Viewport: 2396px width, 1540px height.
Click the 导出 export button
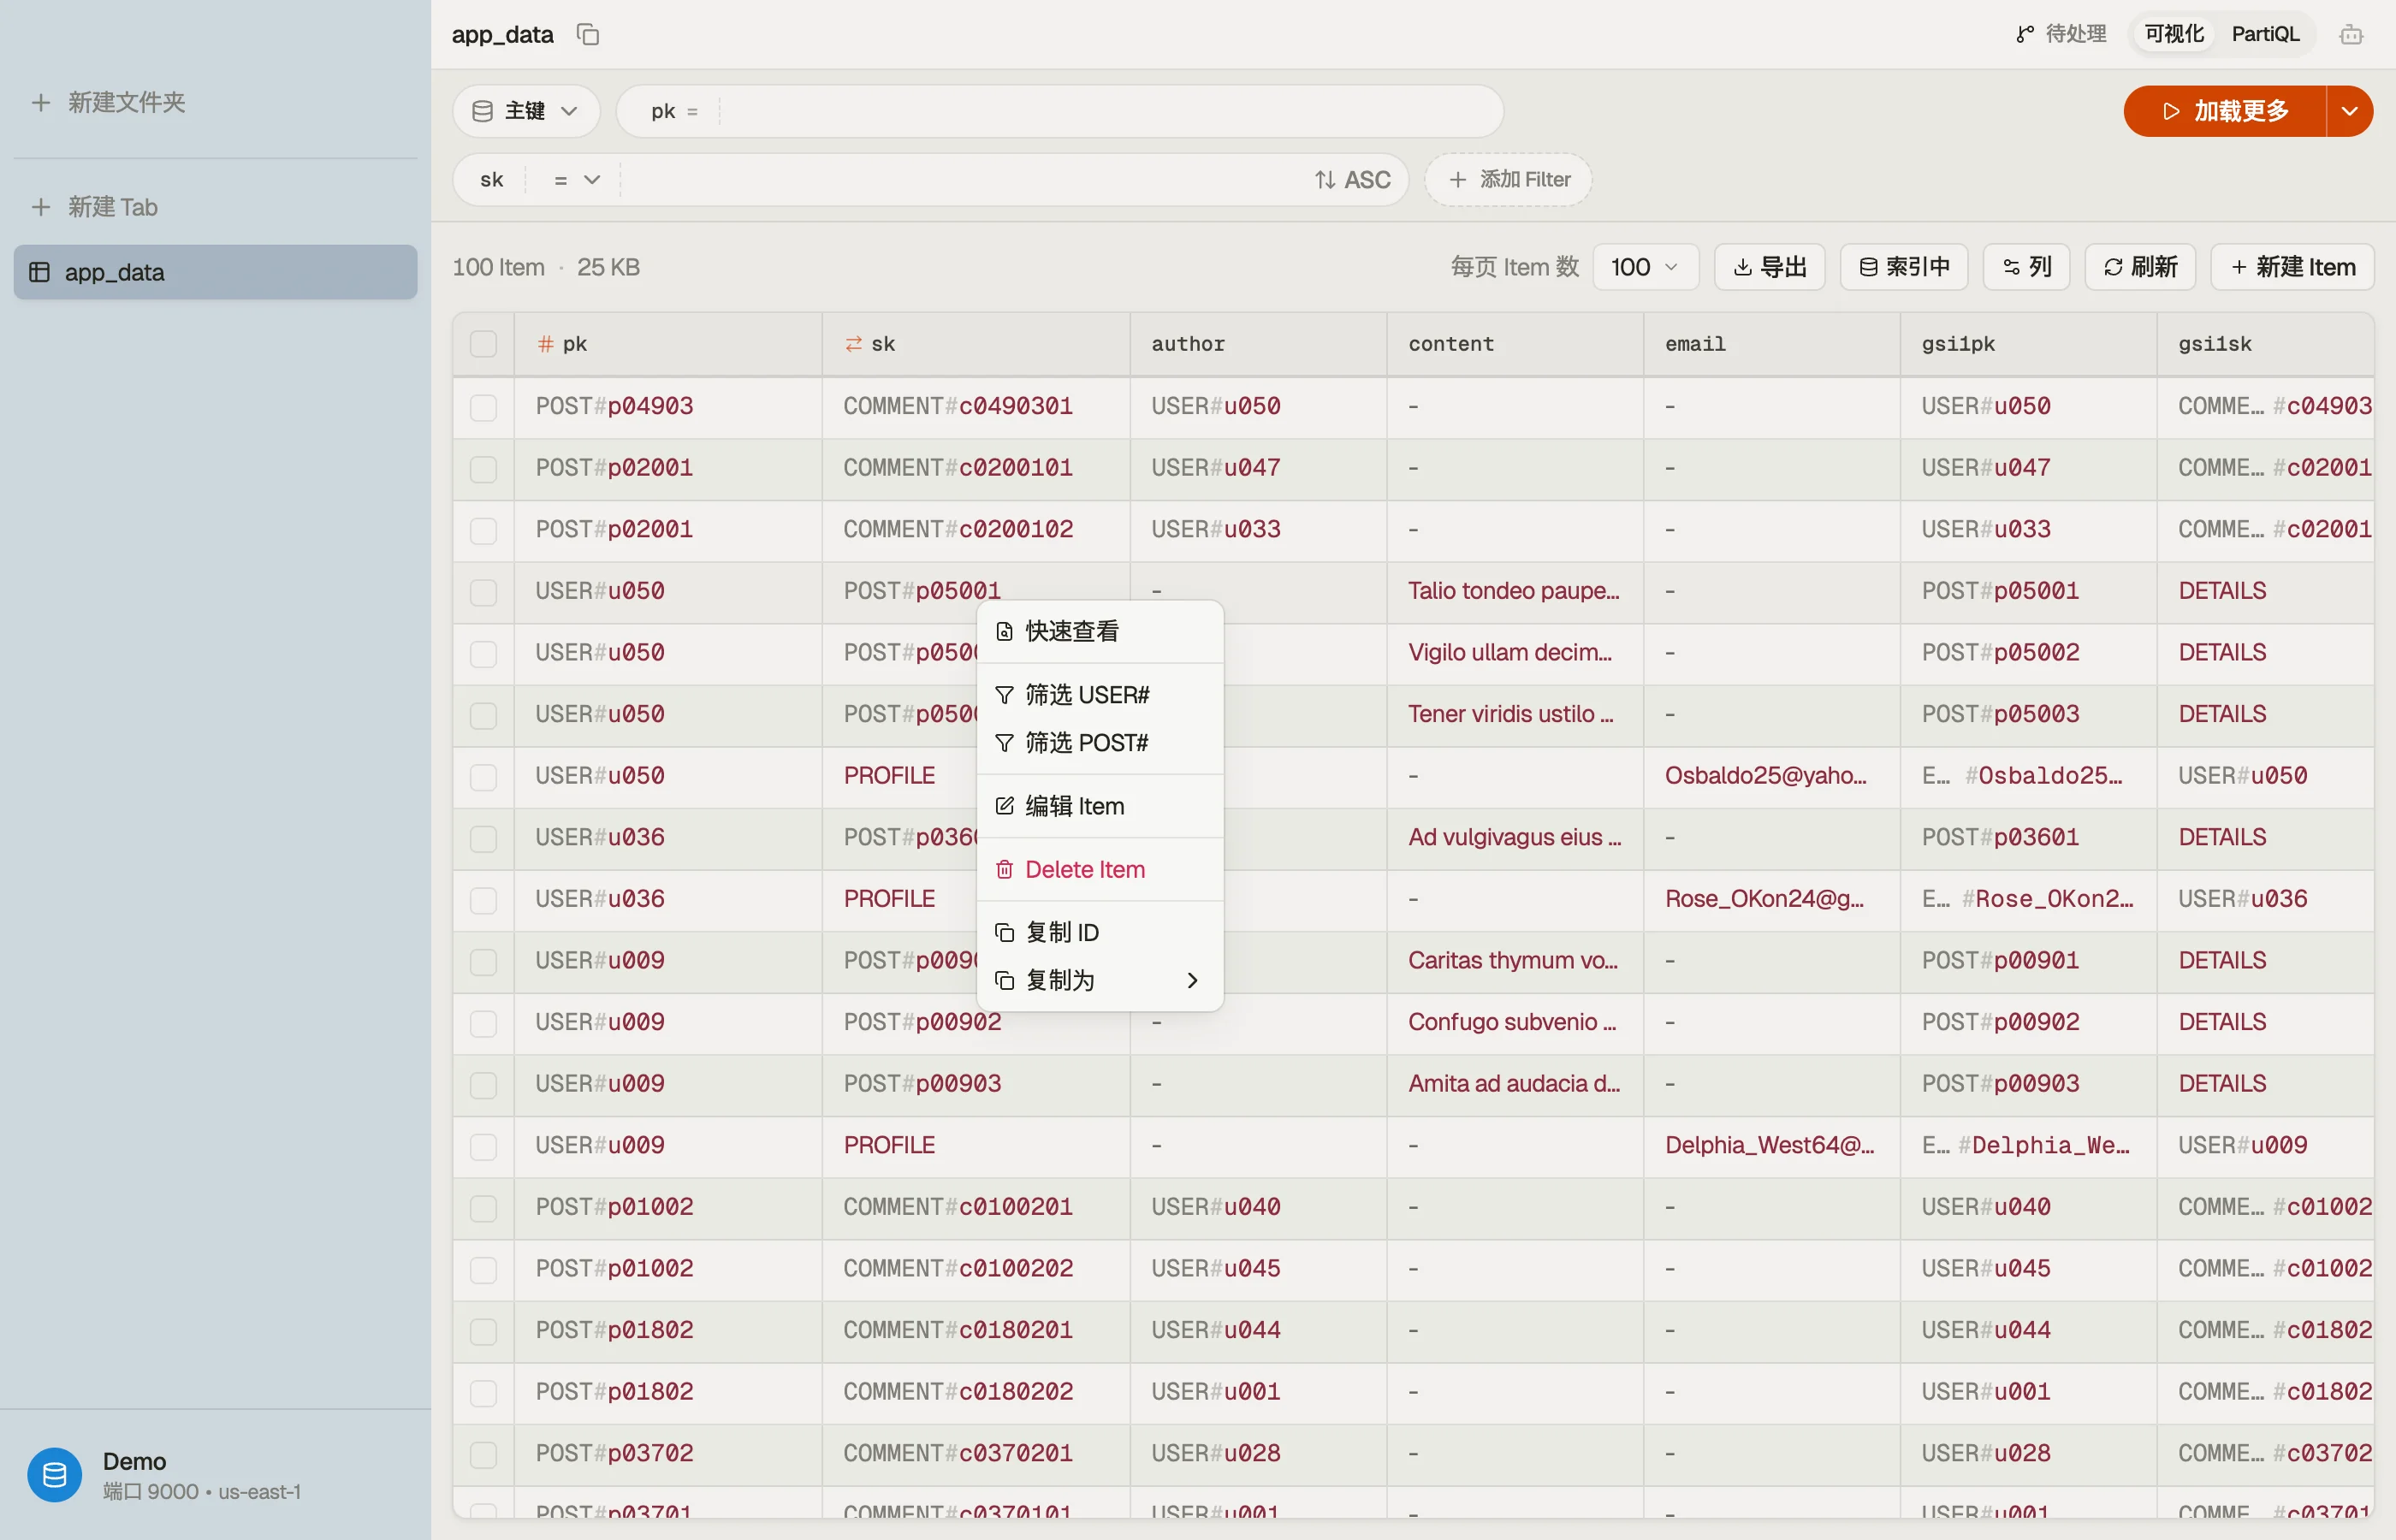click(1770, 267)
